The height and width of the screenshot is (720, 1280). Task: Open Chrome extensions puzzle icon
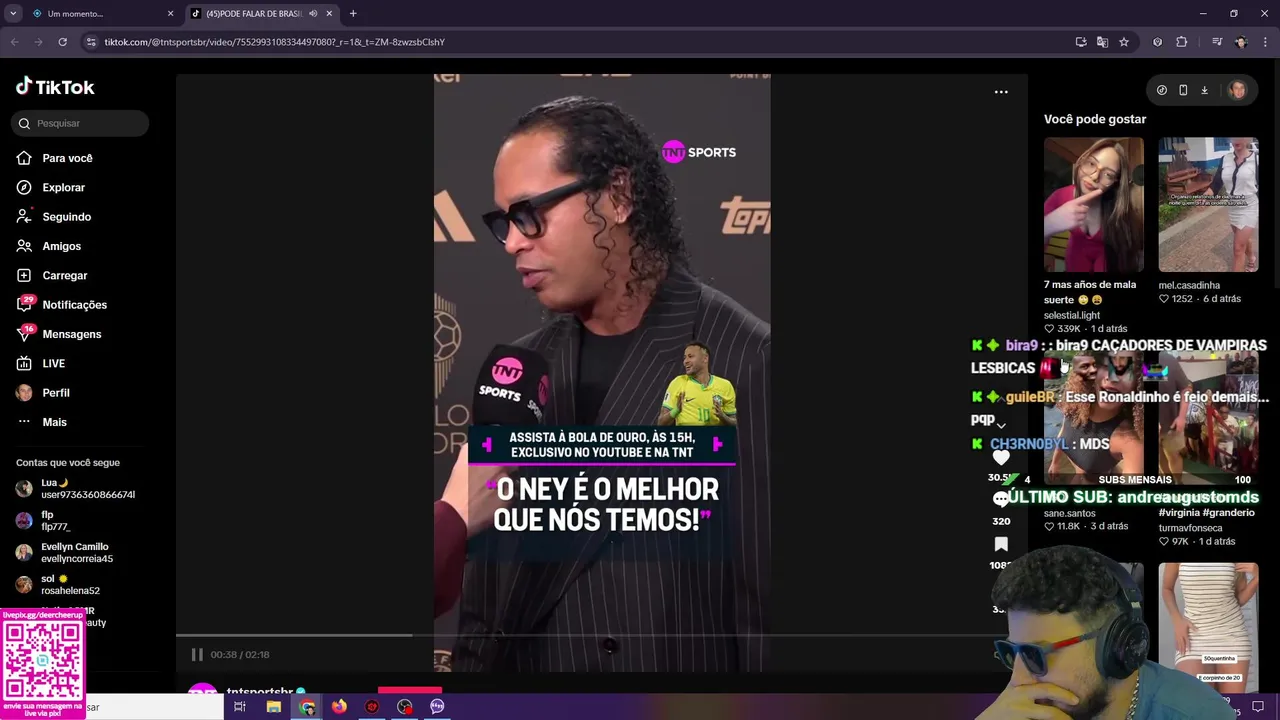click(1182, 42)
